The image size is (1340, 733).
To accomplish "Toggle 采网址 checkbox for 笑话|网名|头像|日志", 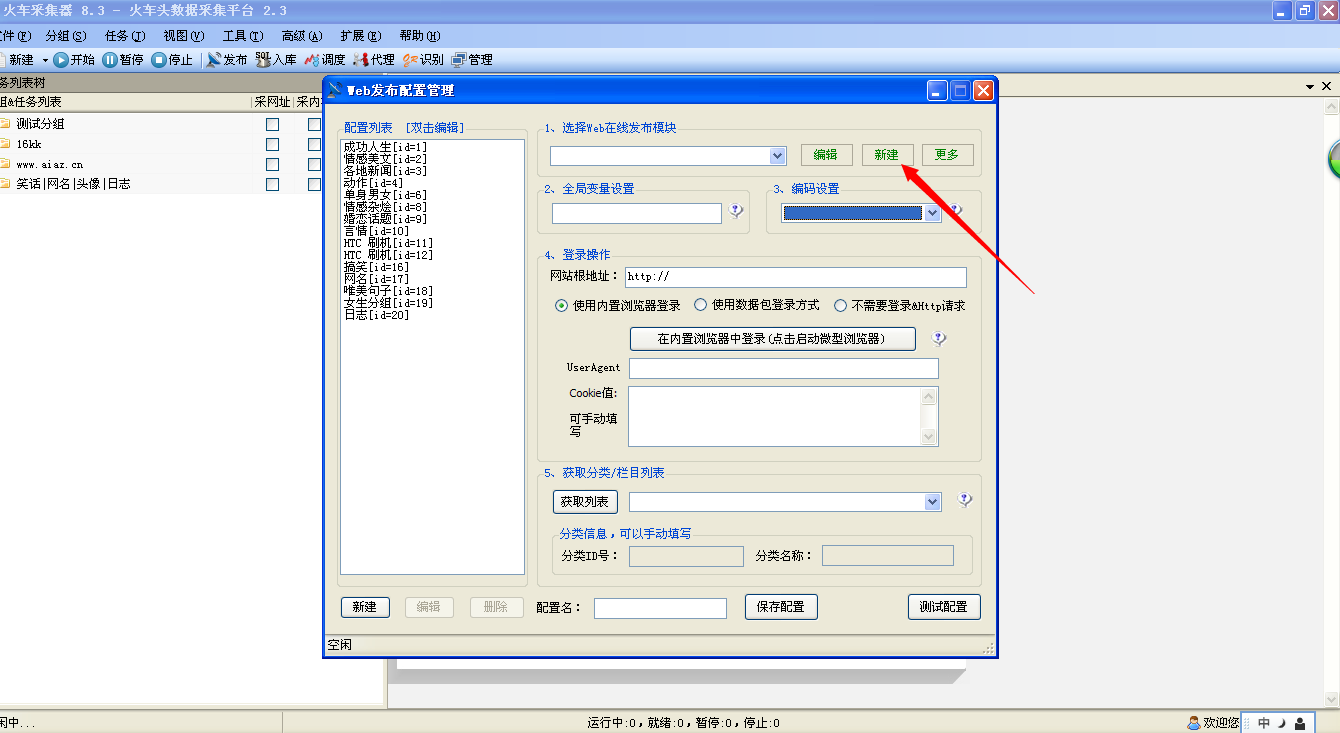I will click(272, 185).
